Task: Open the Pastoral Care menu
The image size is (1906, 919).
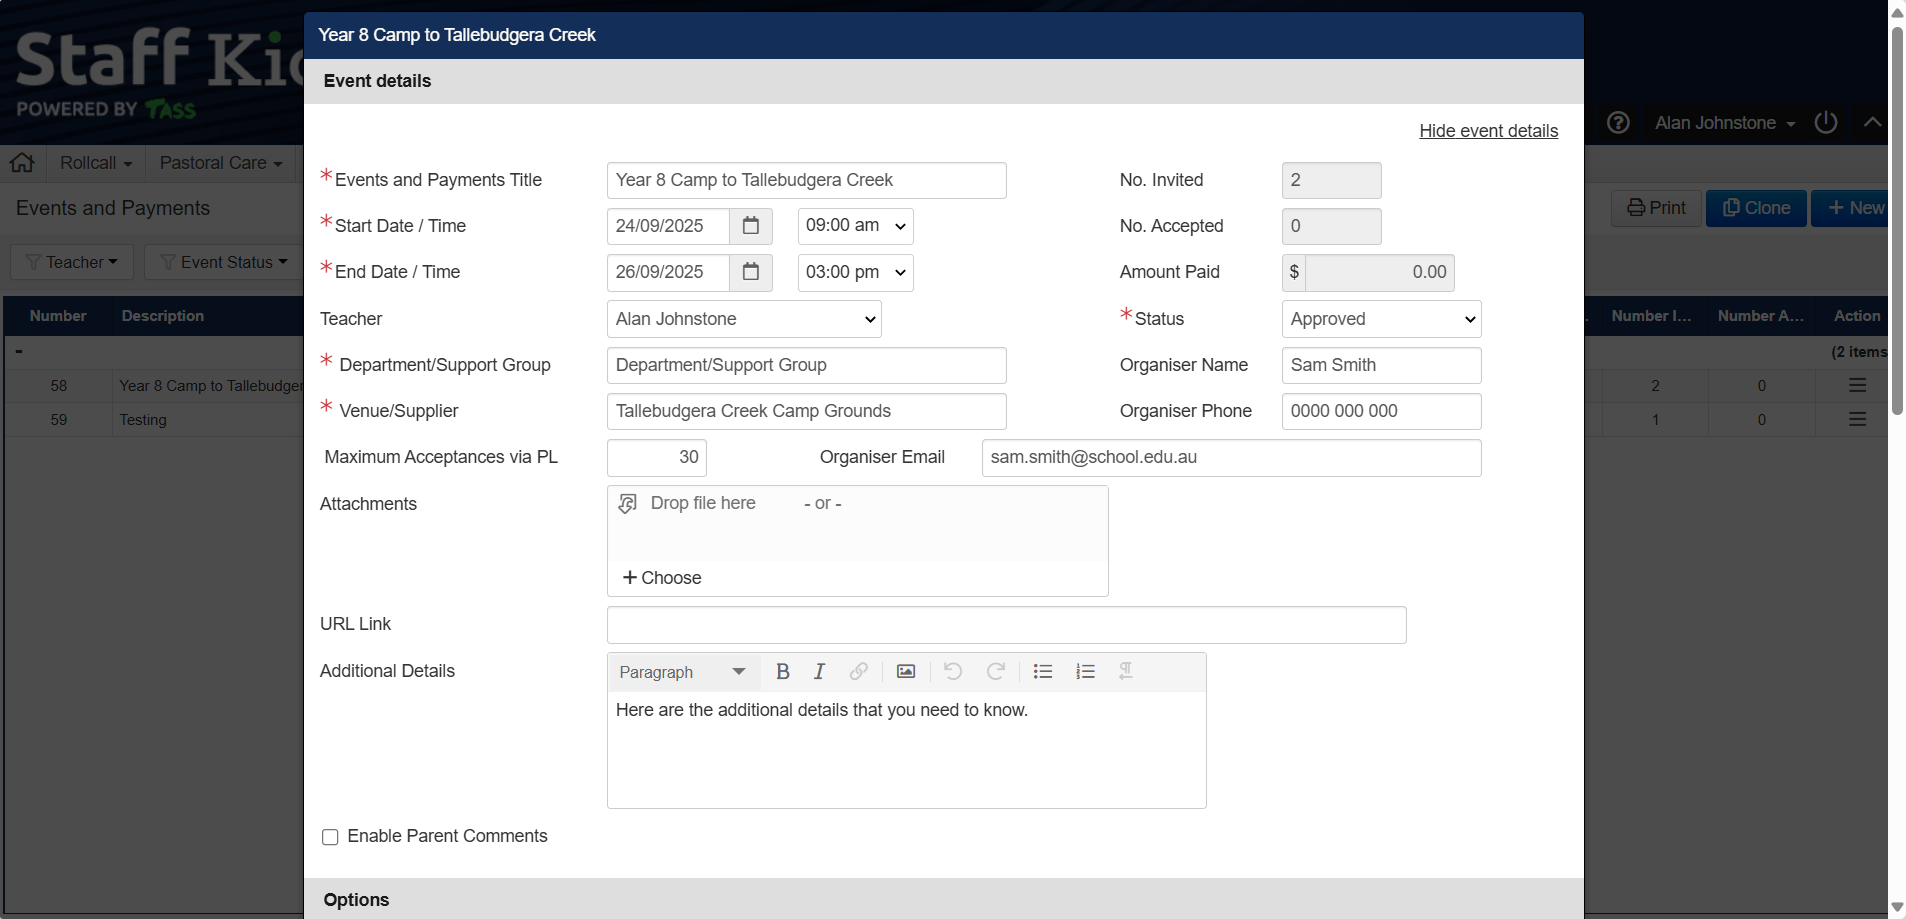Action: (221, 163)
